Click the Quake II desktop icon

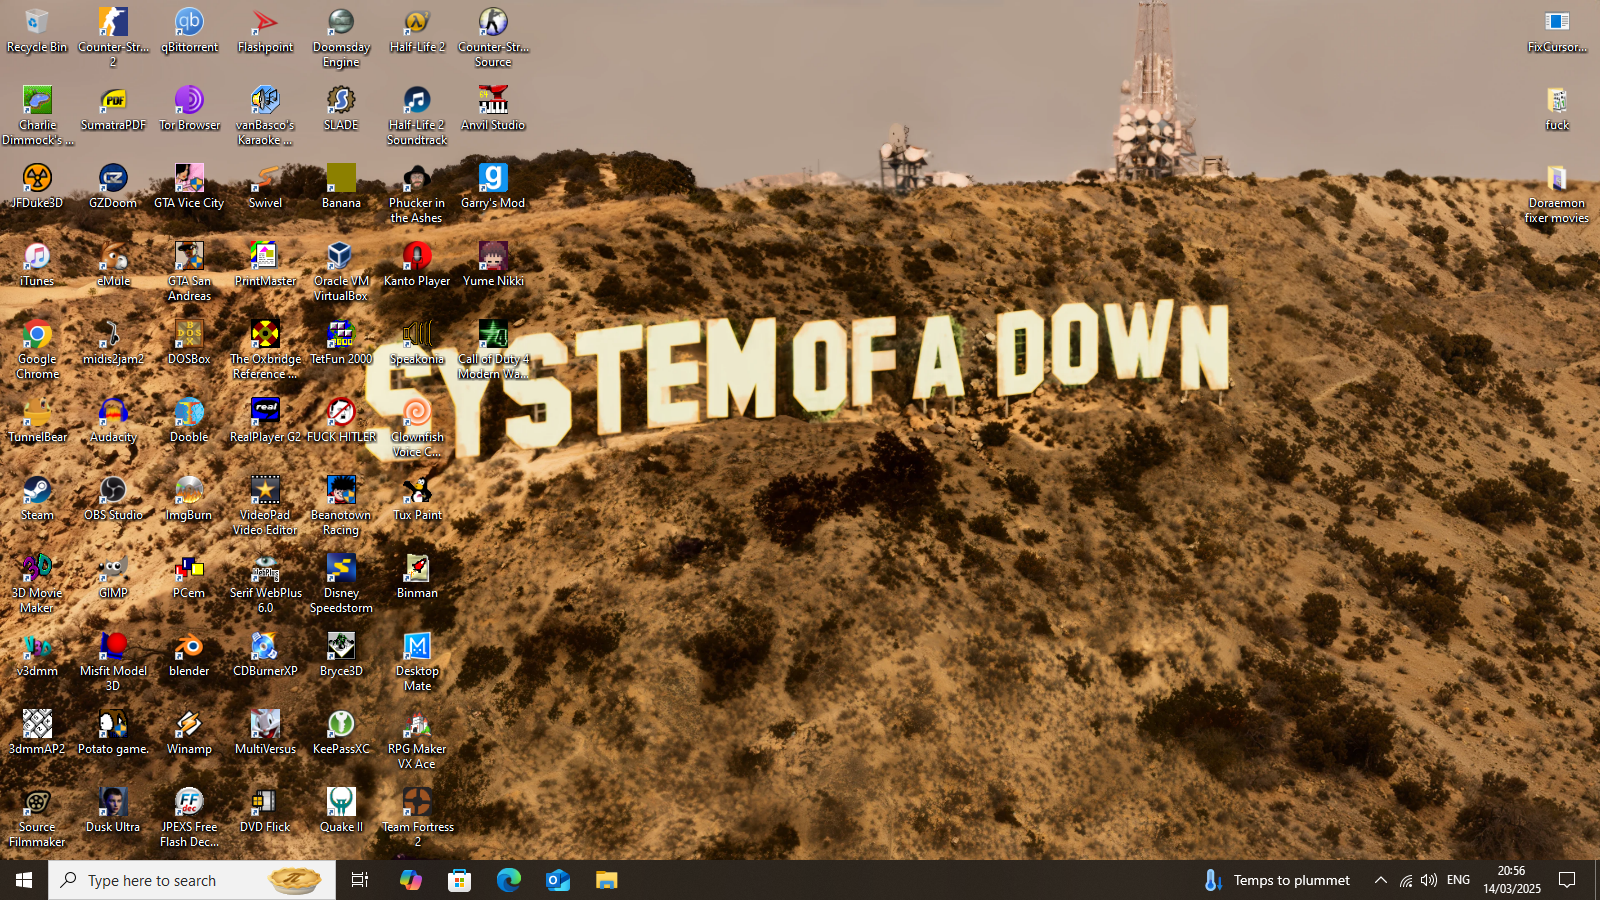pos(341,811)
